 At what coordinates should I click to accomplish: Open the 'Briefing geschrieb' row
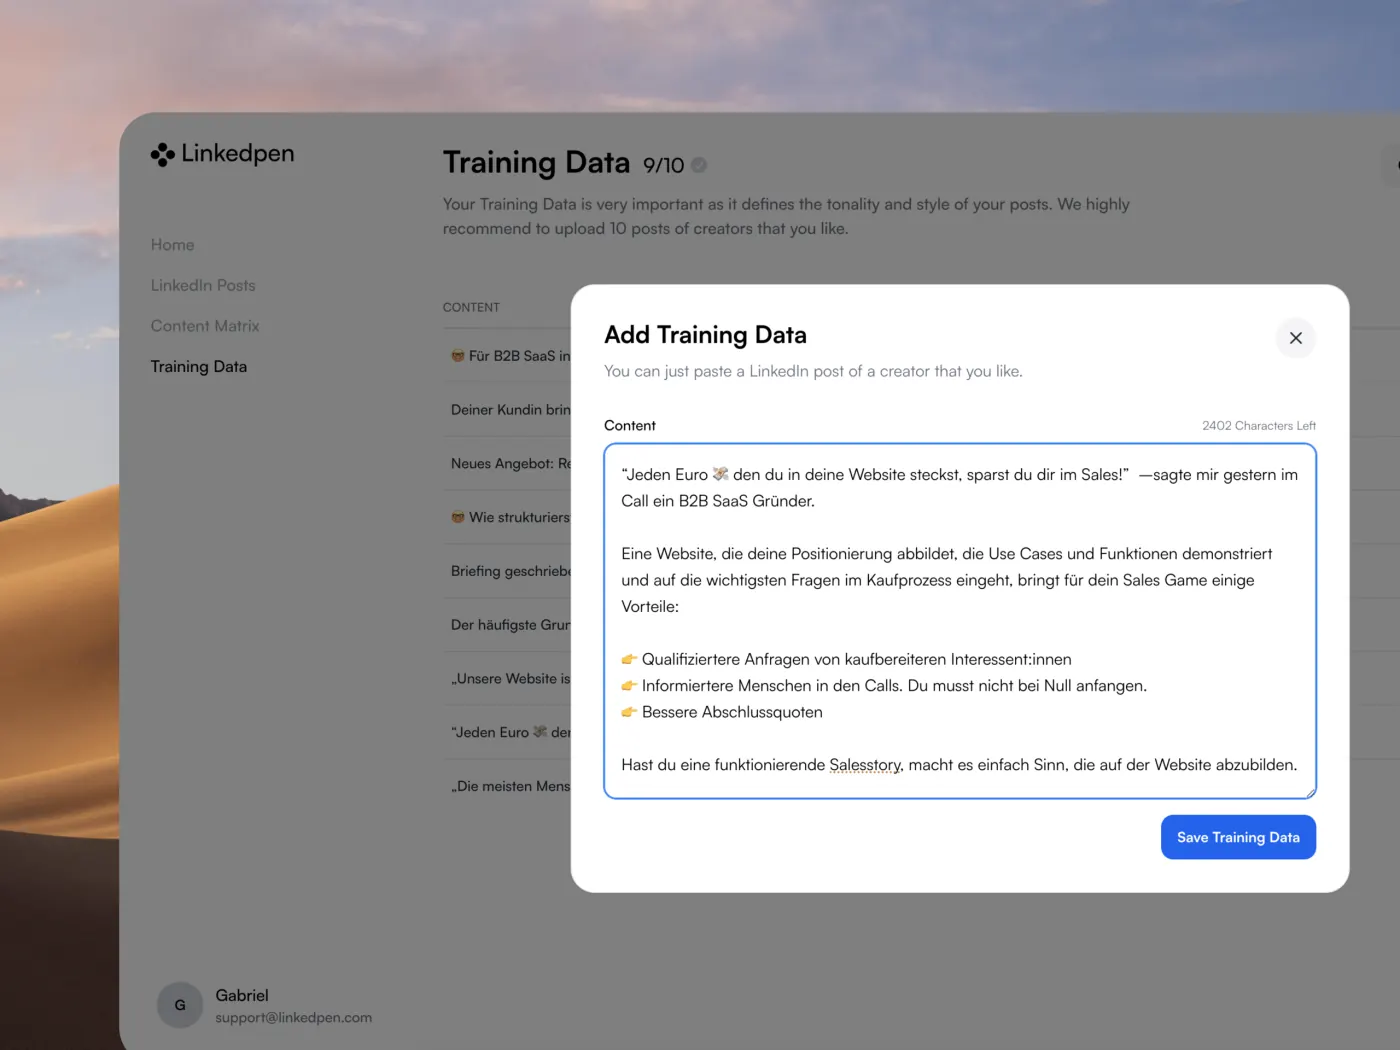point(507,571)
